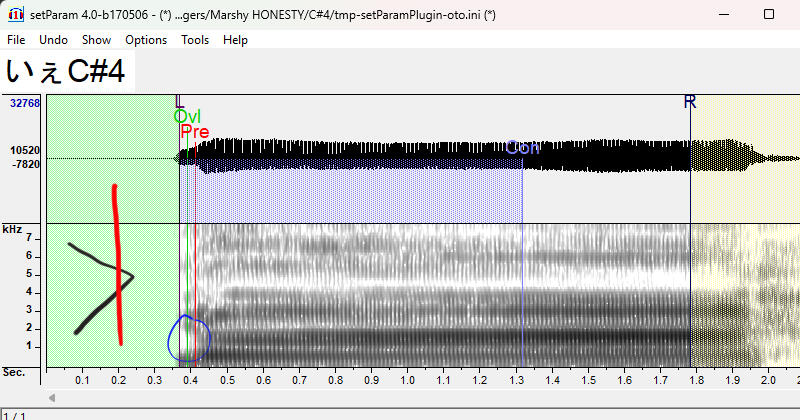Screen dimensions: 800x420
Task: Open the Help menu
Action: tap(235, 40)
